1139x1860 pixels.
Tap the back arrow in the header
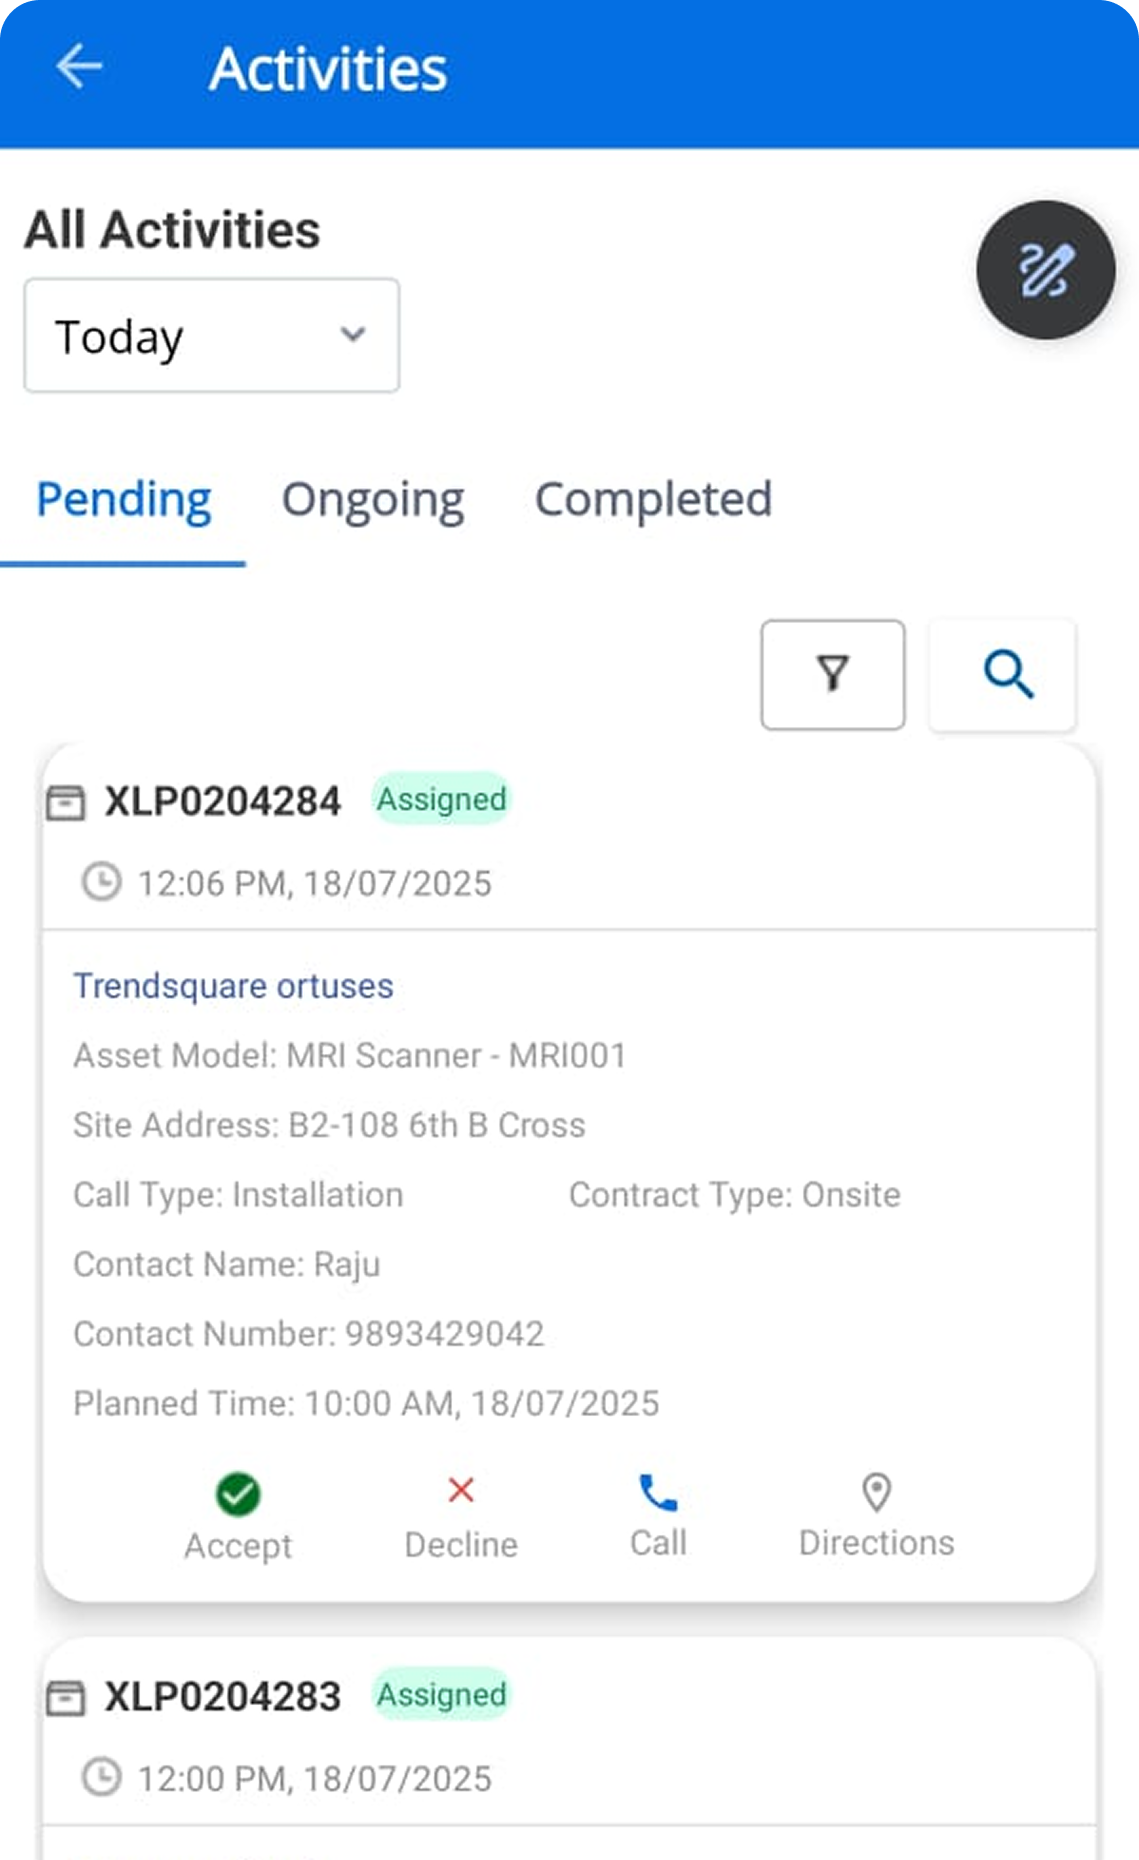click(x=79, y=68)
